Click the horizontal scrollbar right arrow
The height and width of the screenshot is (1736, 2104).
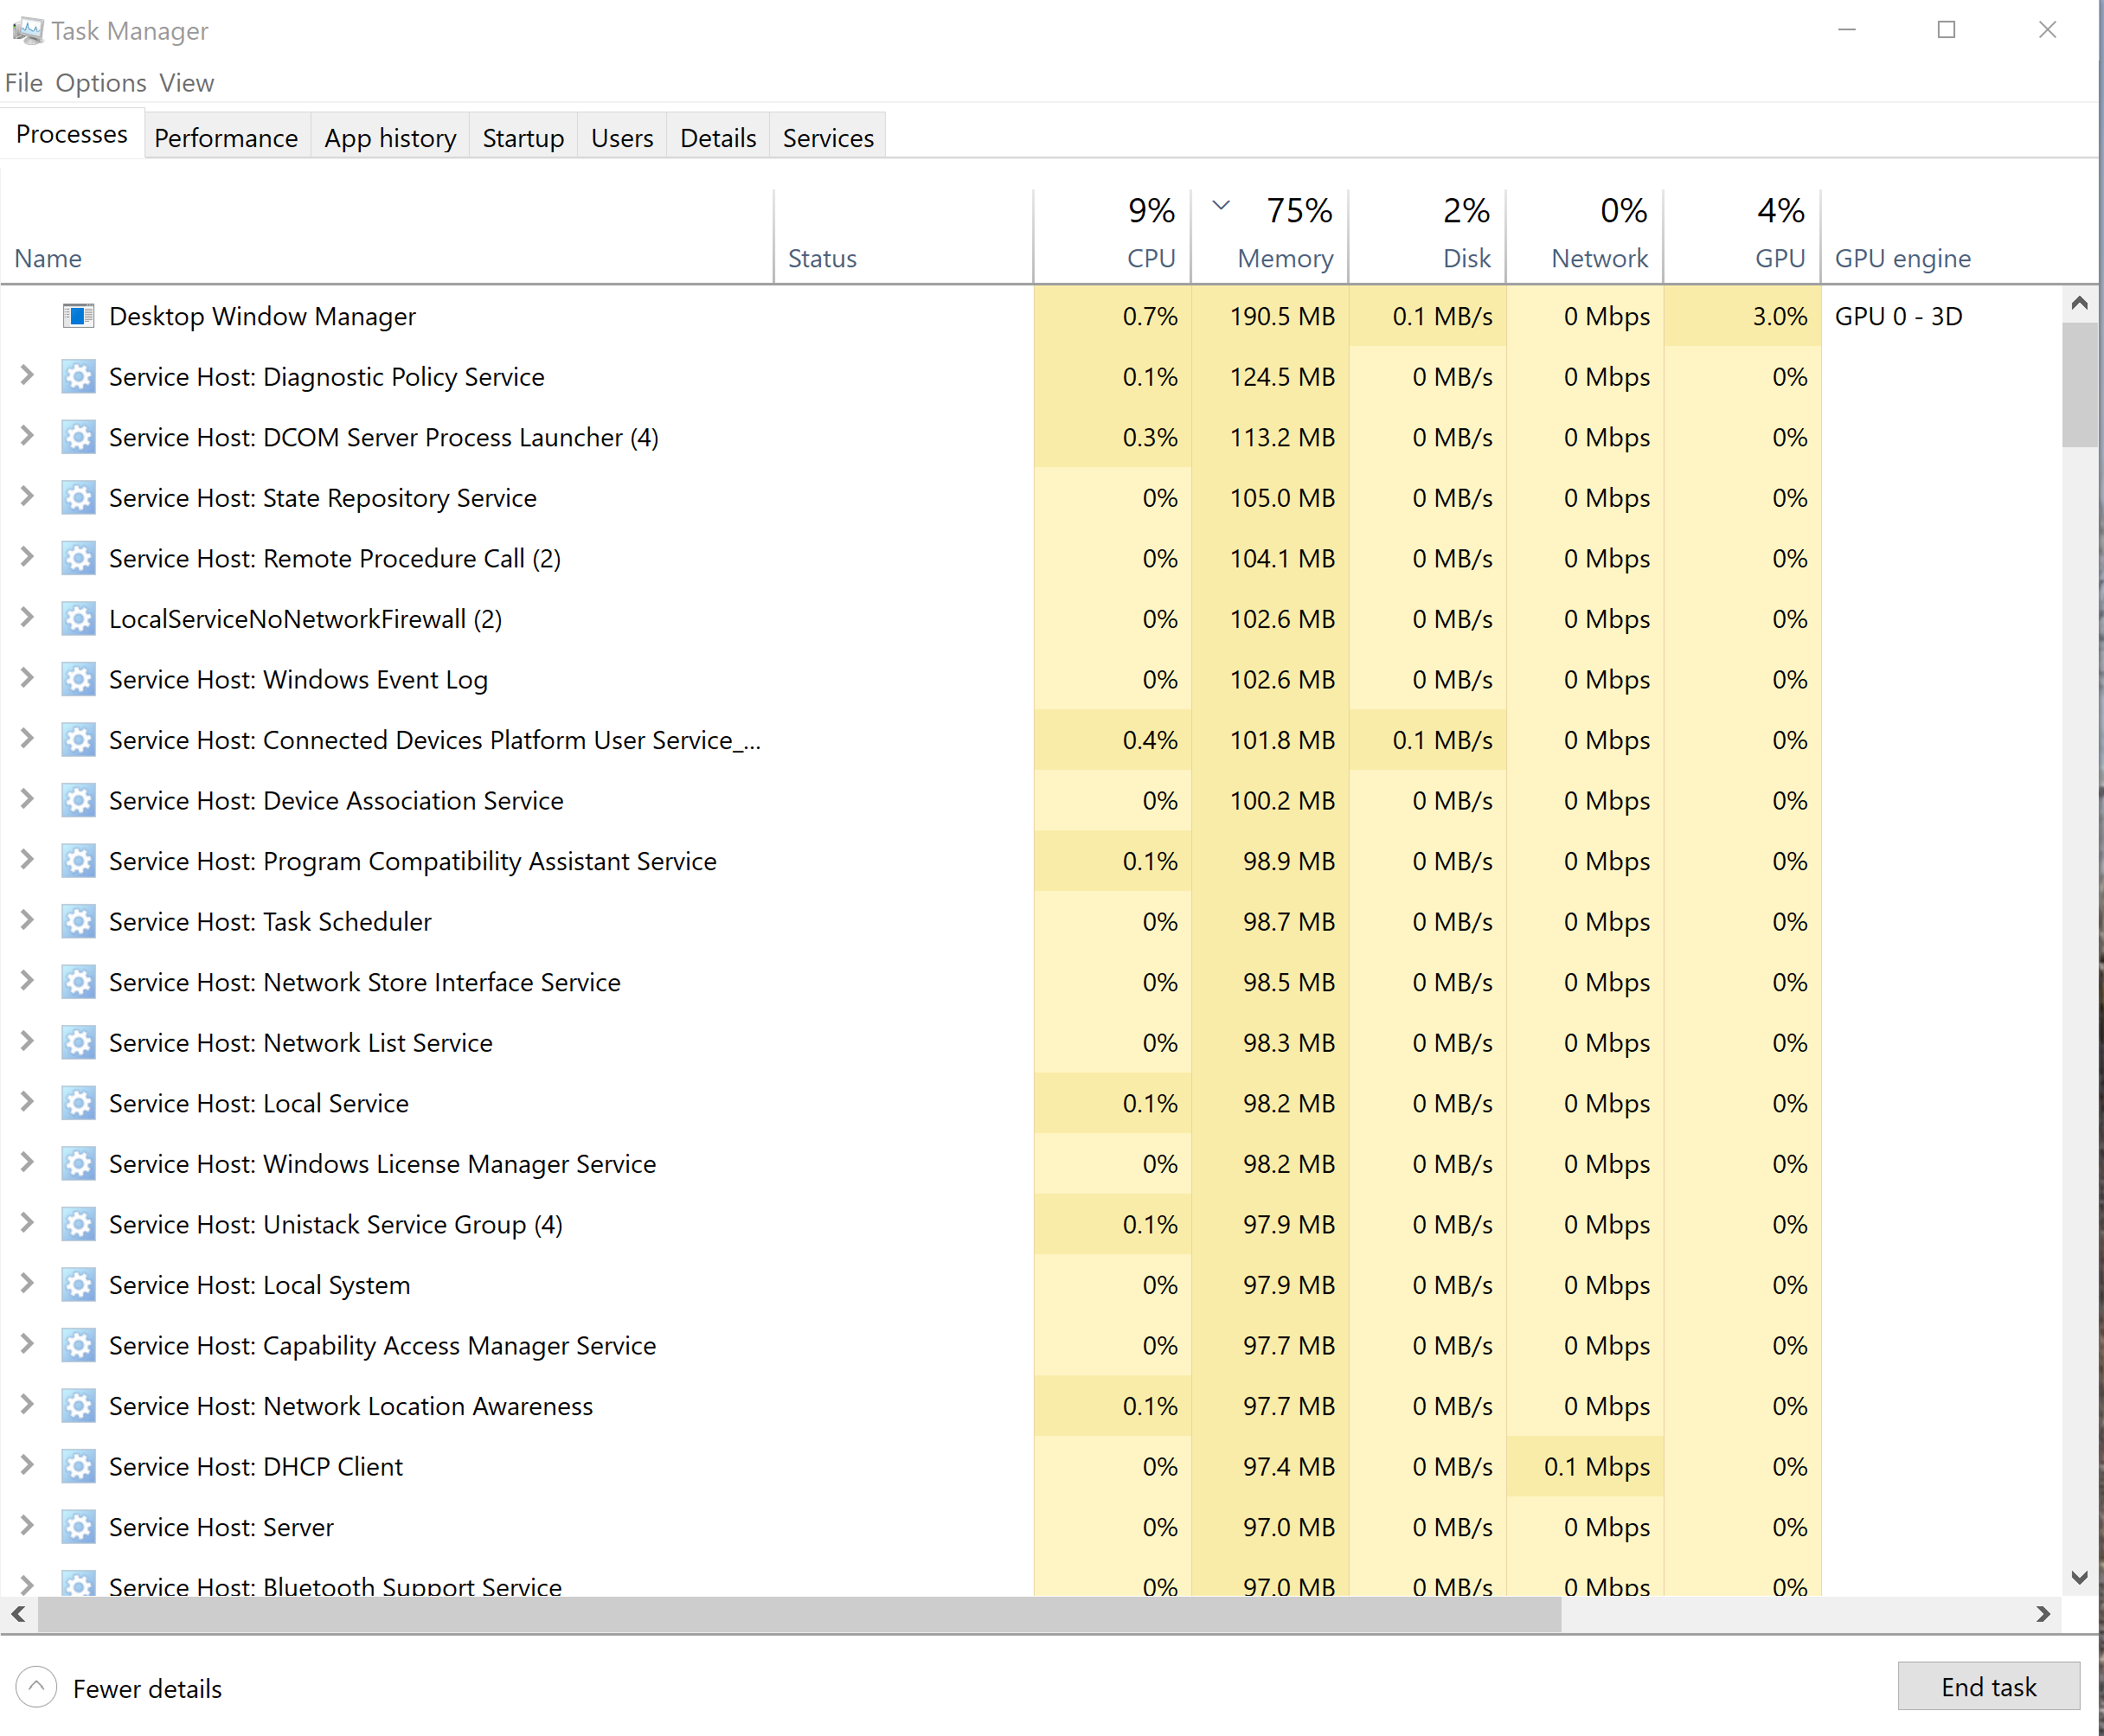[2043, 1614]
